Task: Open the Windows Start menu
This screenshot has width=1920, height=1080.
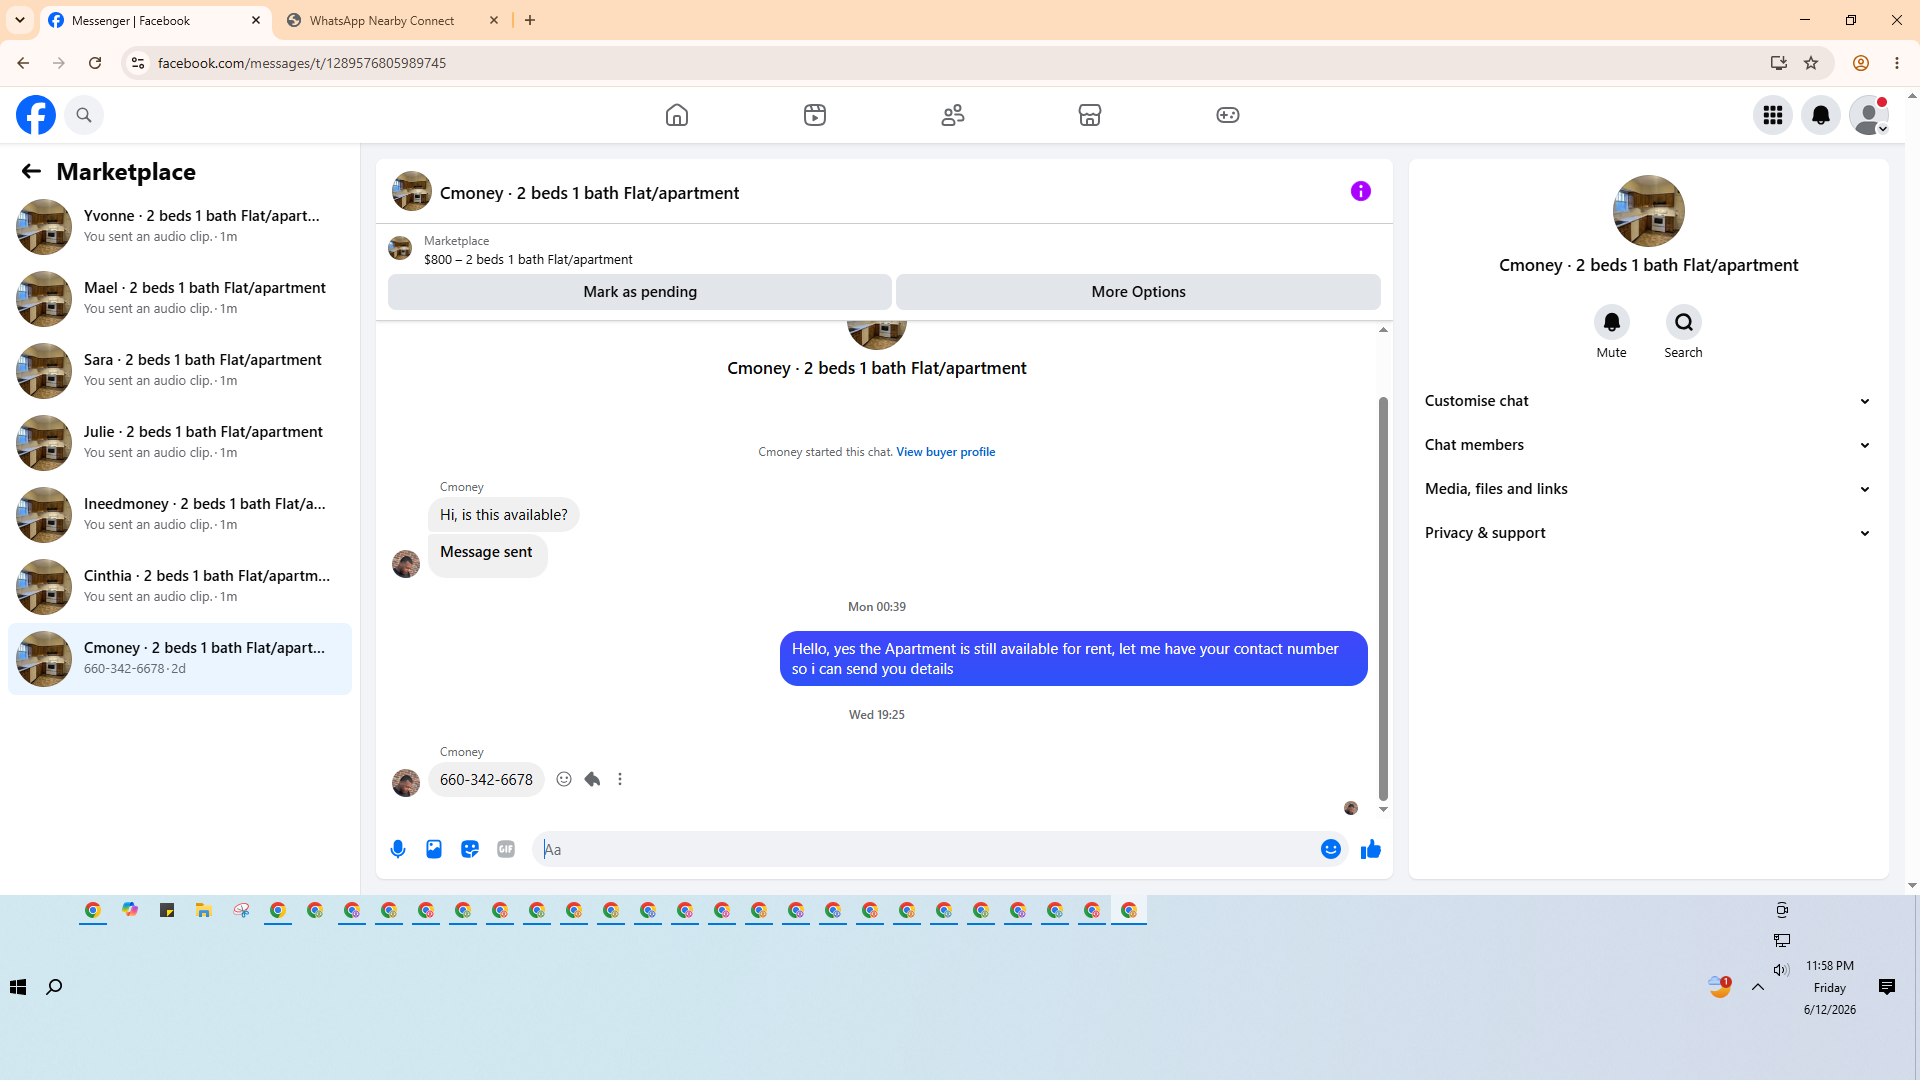Action: coord(18,987)
